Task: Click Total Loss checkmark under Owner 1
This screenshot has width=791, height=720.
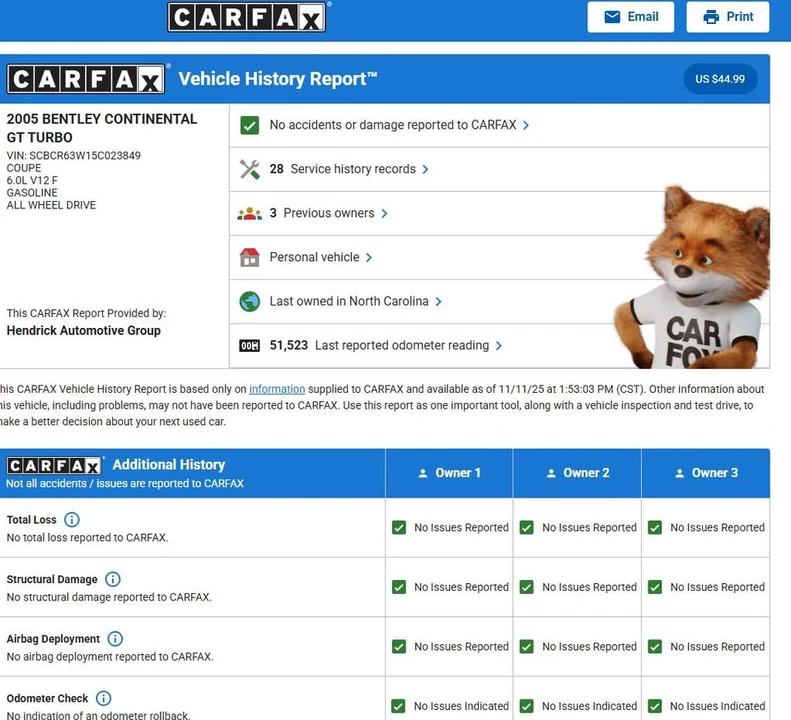Action: (399, 528)
